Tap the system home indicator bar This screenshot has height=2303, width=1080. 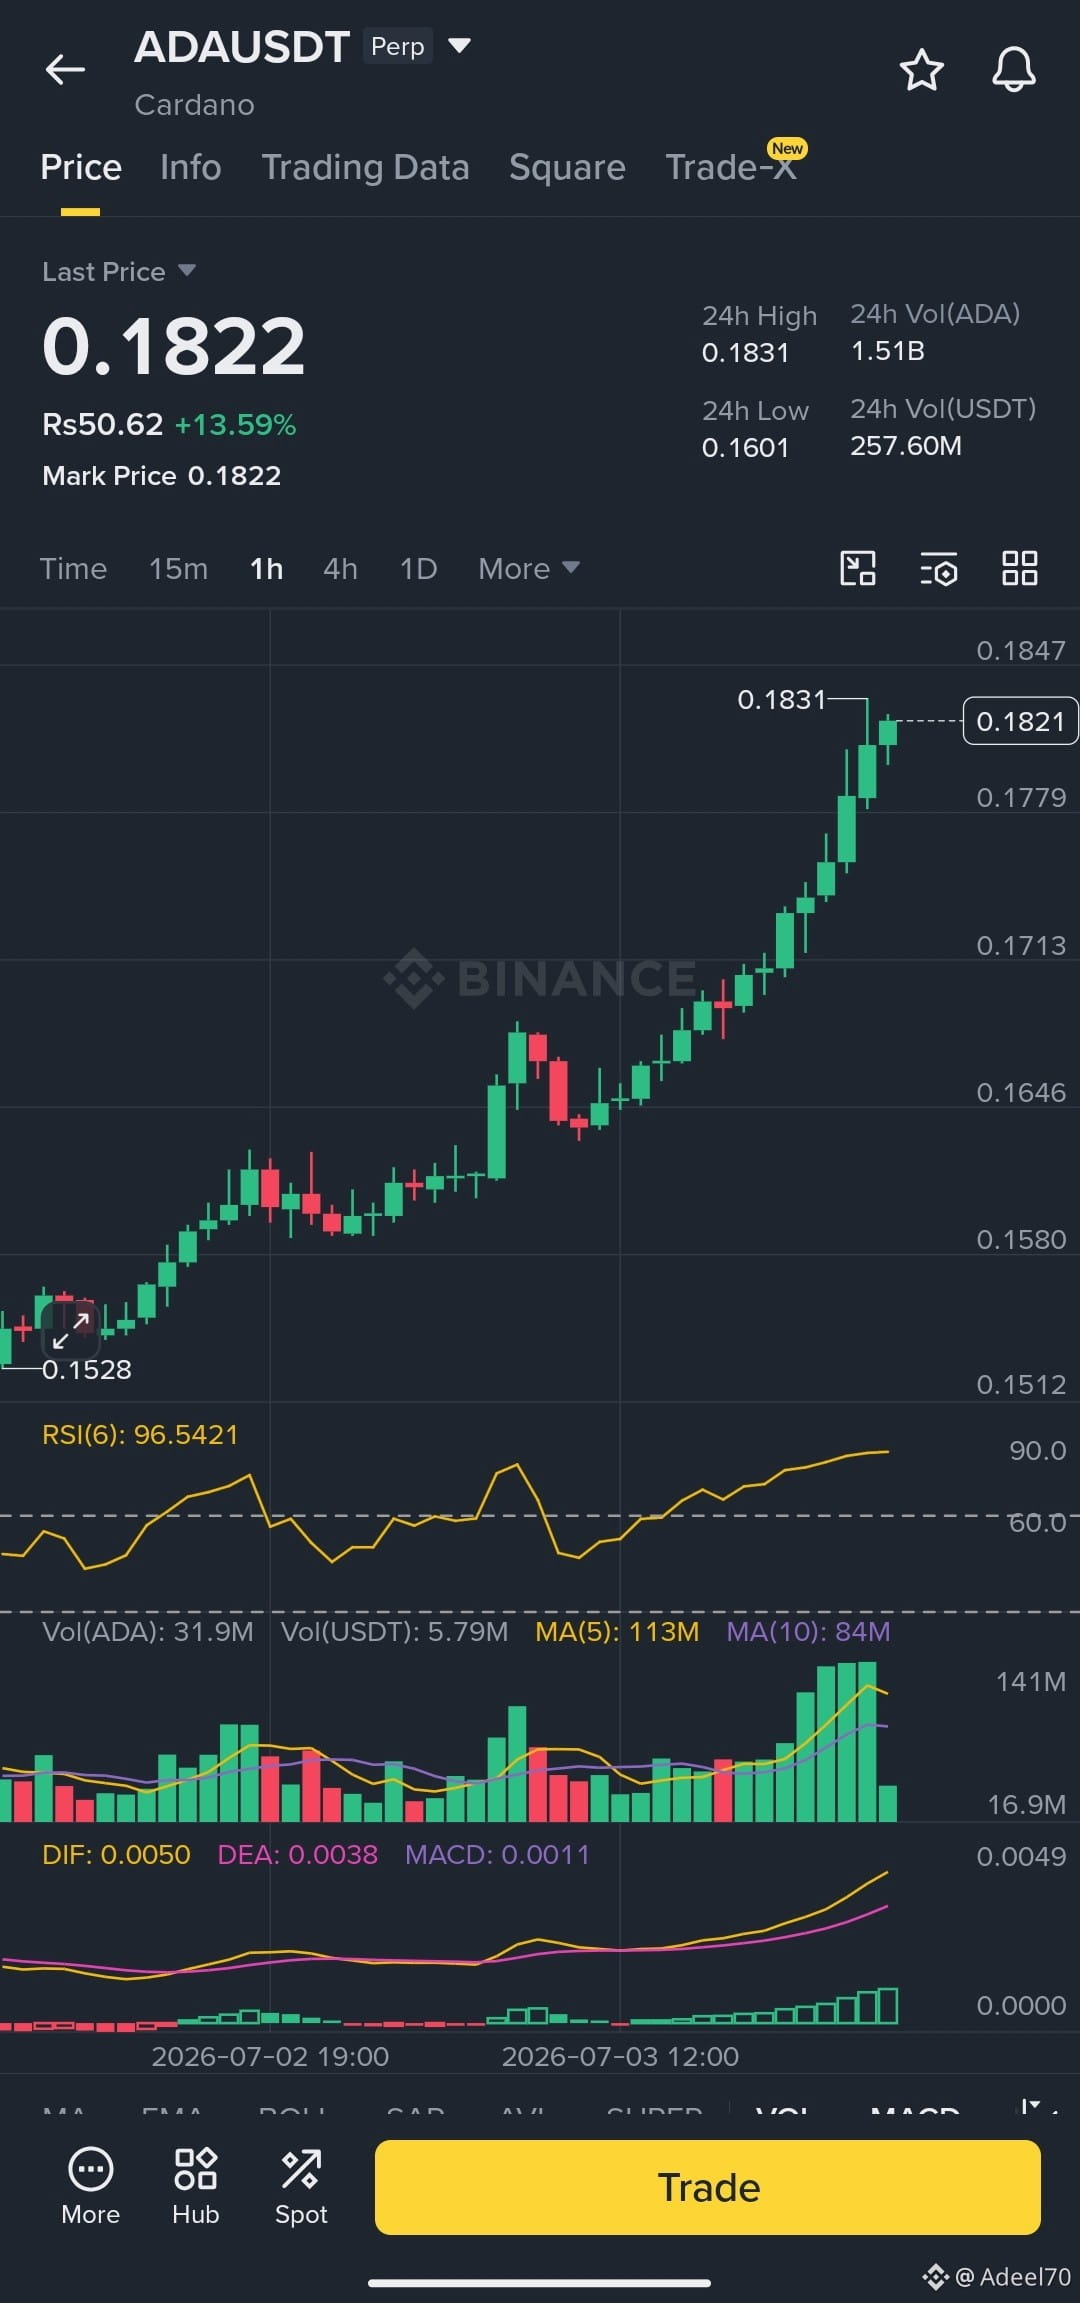pos(540,2283)
